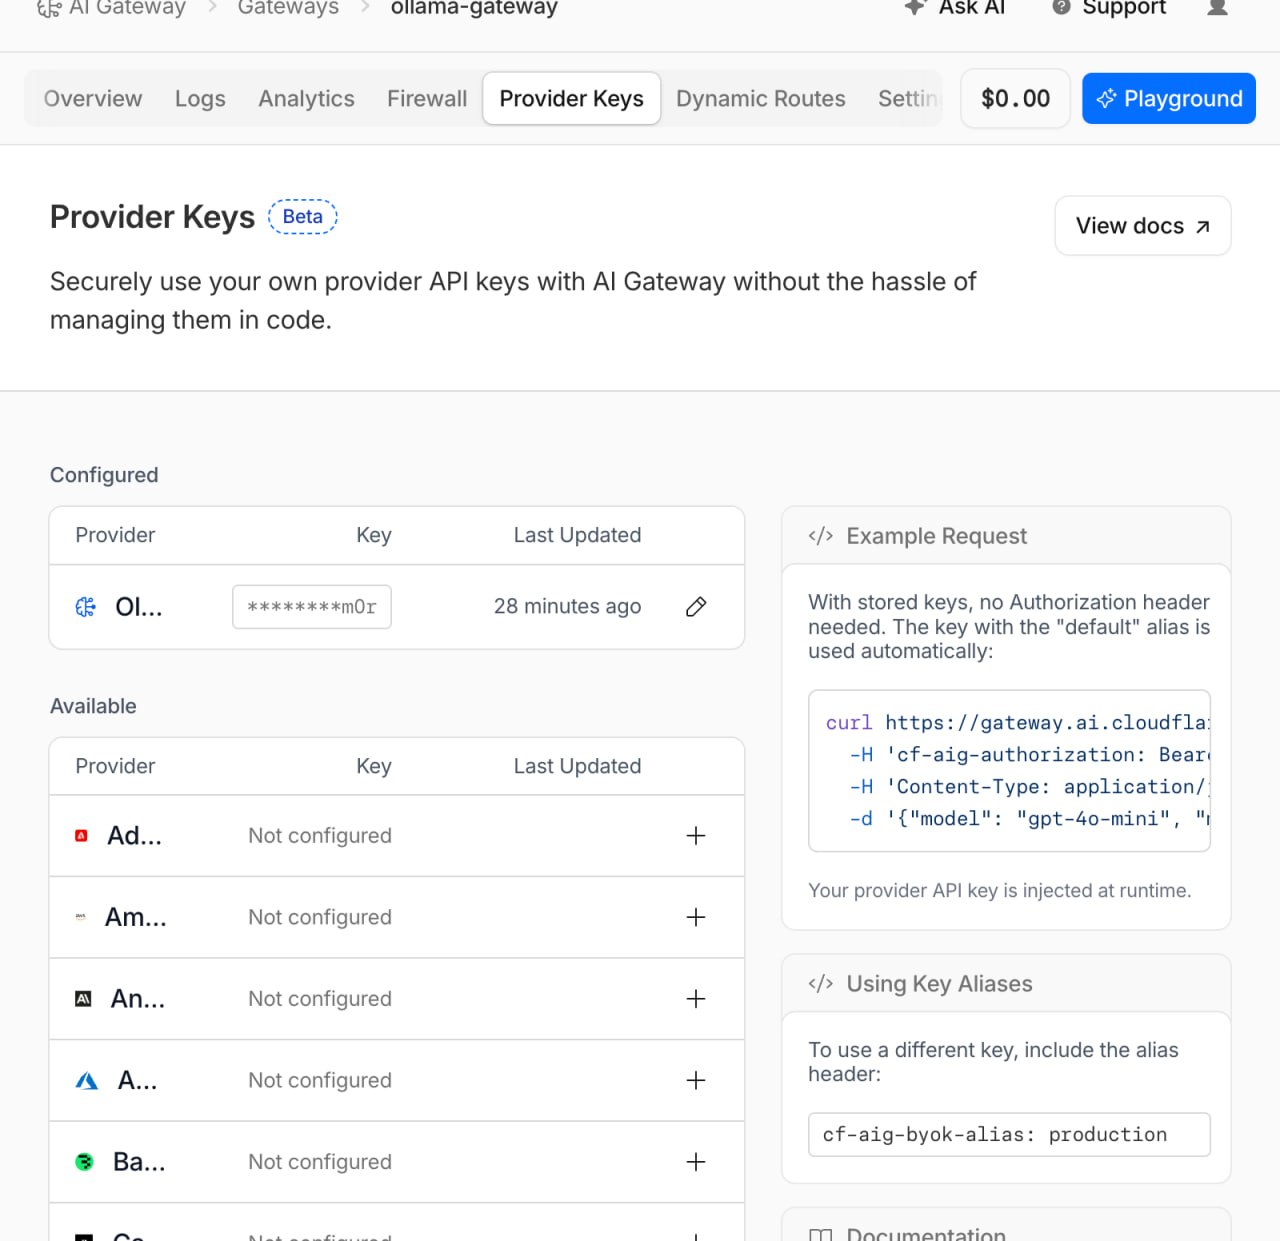Open the partially visible Settings tab

pyautogui.click(x=908, y=98)
